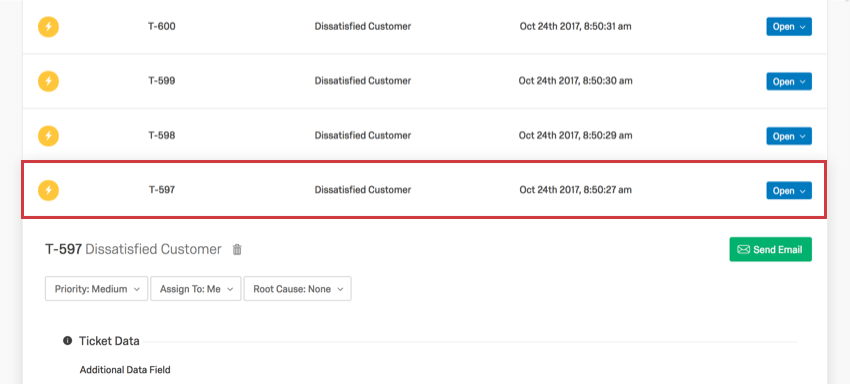Open status dropdown for ticket T-598
Screen dimensions: 850x384
pos(789,136)
